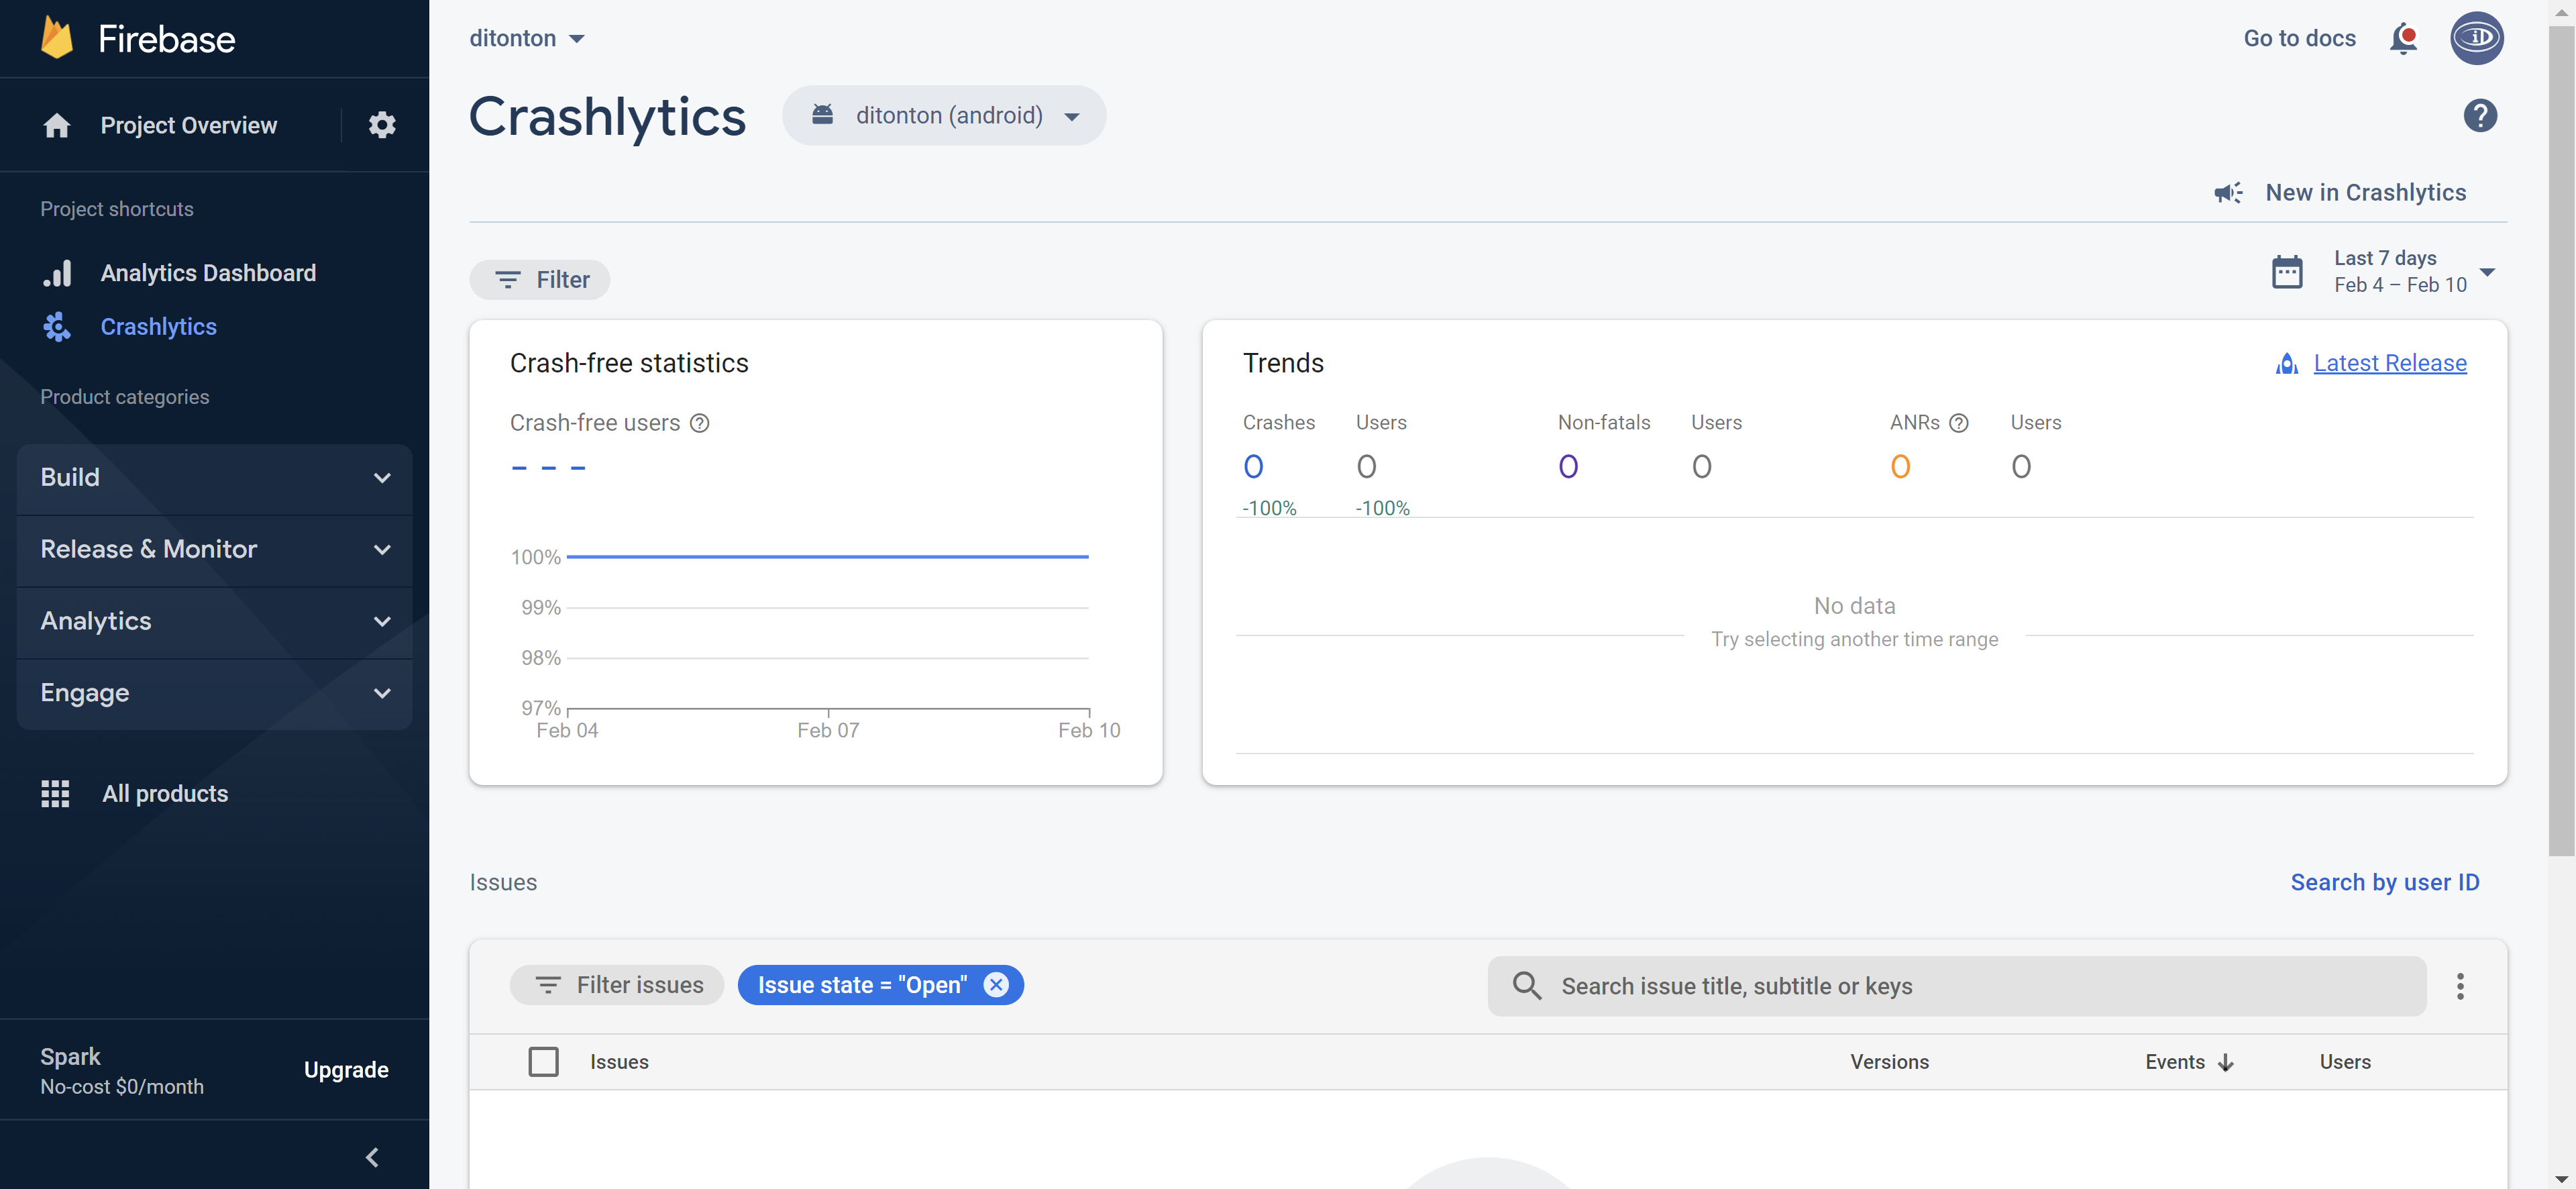Click the help question mark icon
Screen dimensions: 2576x1189
2480,116
